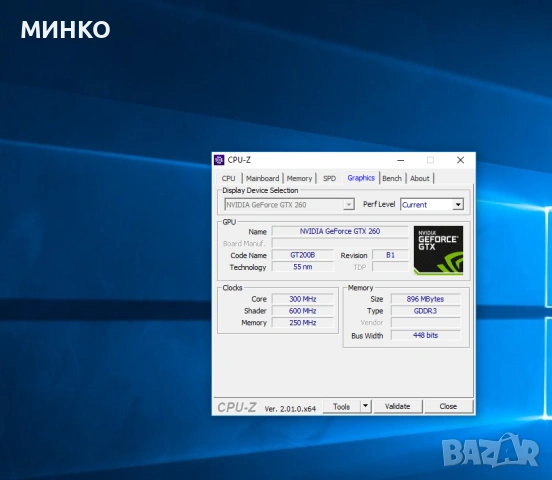Click the GPU Name field value
Image resolution: width=552 pixels, height=480 pixels.
tap(340, 231)
